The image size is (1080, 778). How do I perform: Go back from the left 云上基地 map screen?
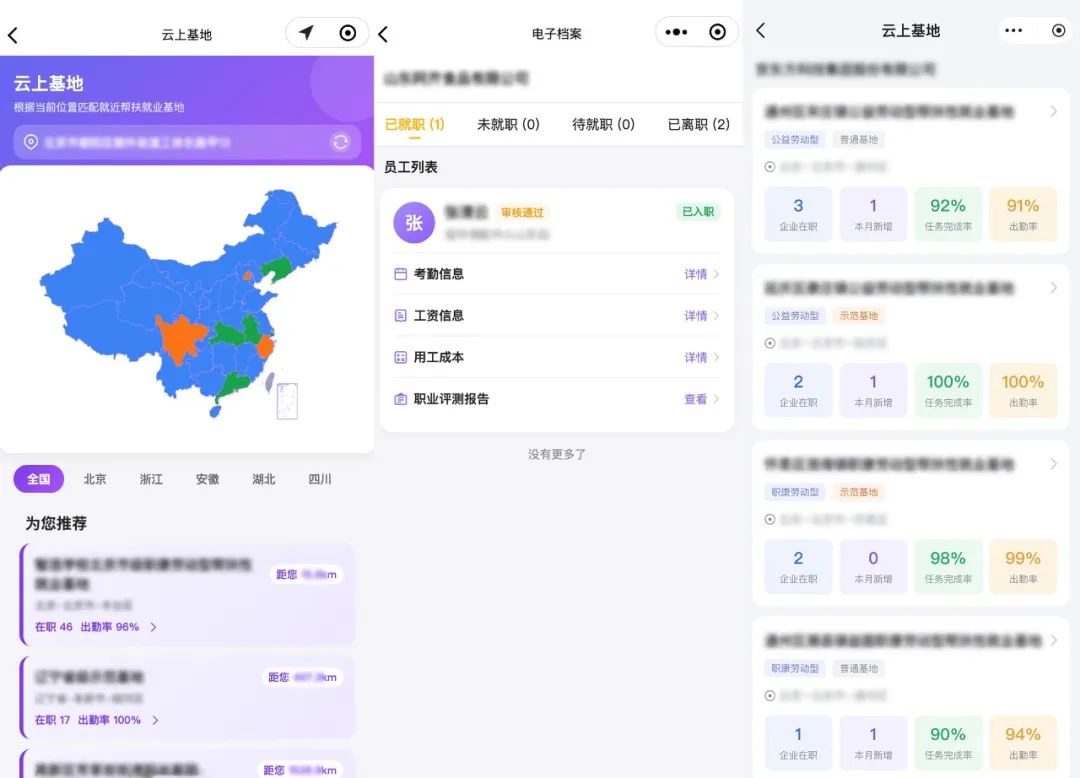pos(13,34)
